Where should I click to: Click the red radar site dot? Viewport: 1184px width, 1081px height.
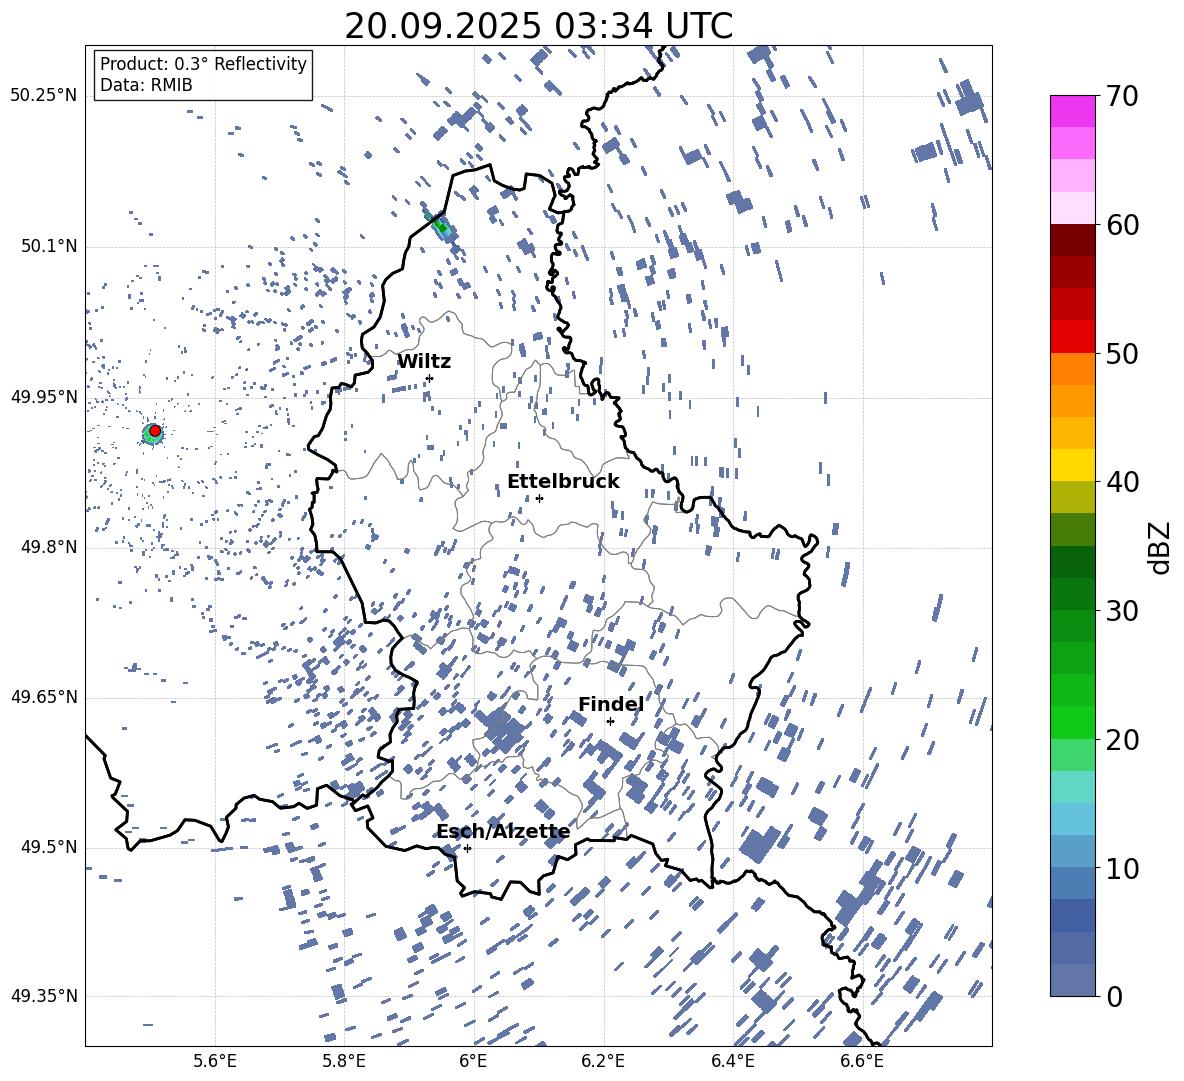tap(155, 430)
